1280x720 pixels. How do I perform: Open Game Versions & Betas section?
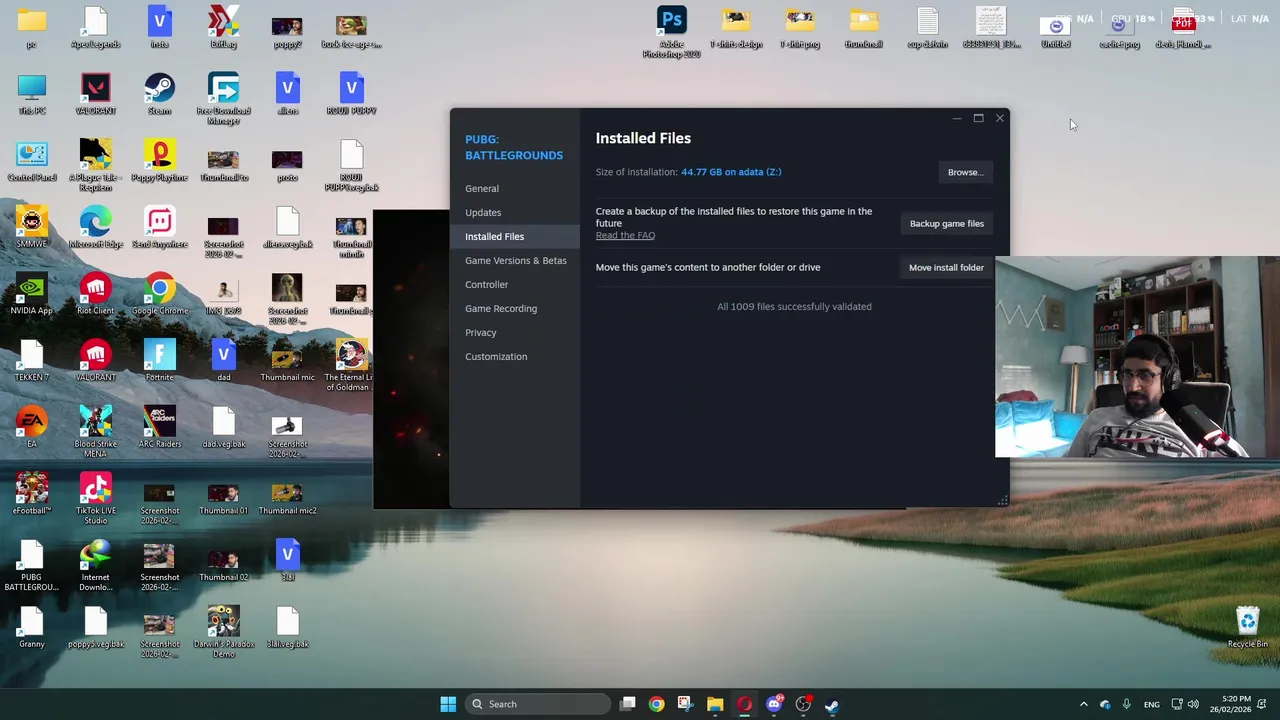click(515, 260)
